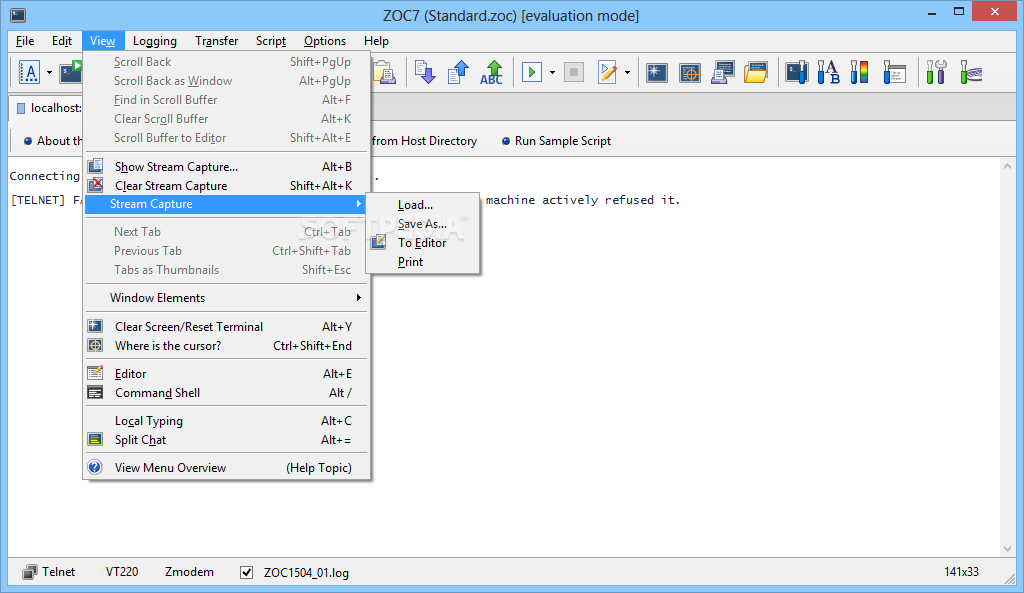This screenshot has height=593, width=1024.
Task: Click the last toolbar icon with disc
Action: 971,72
